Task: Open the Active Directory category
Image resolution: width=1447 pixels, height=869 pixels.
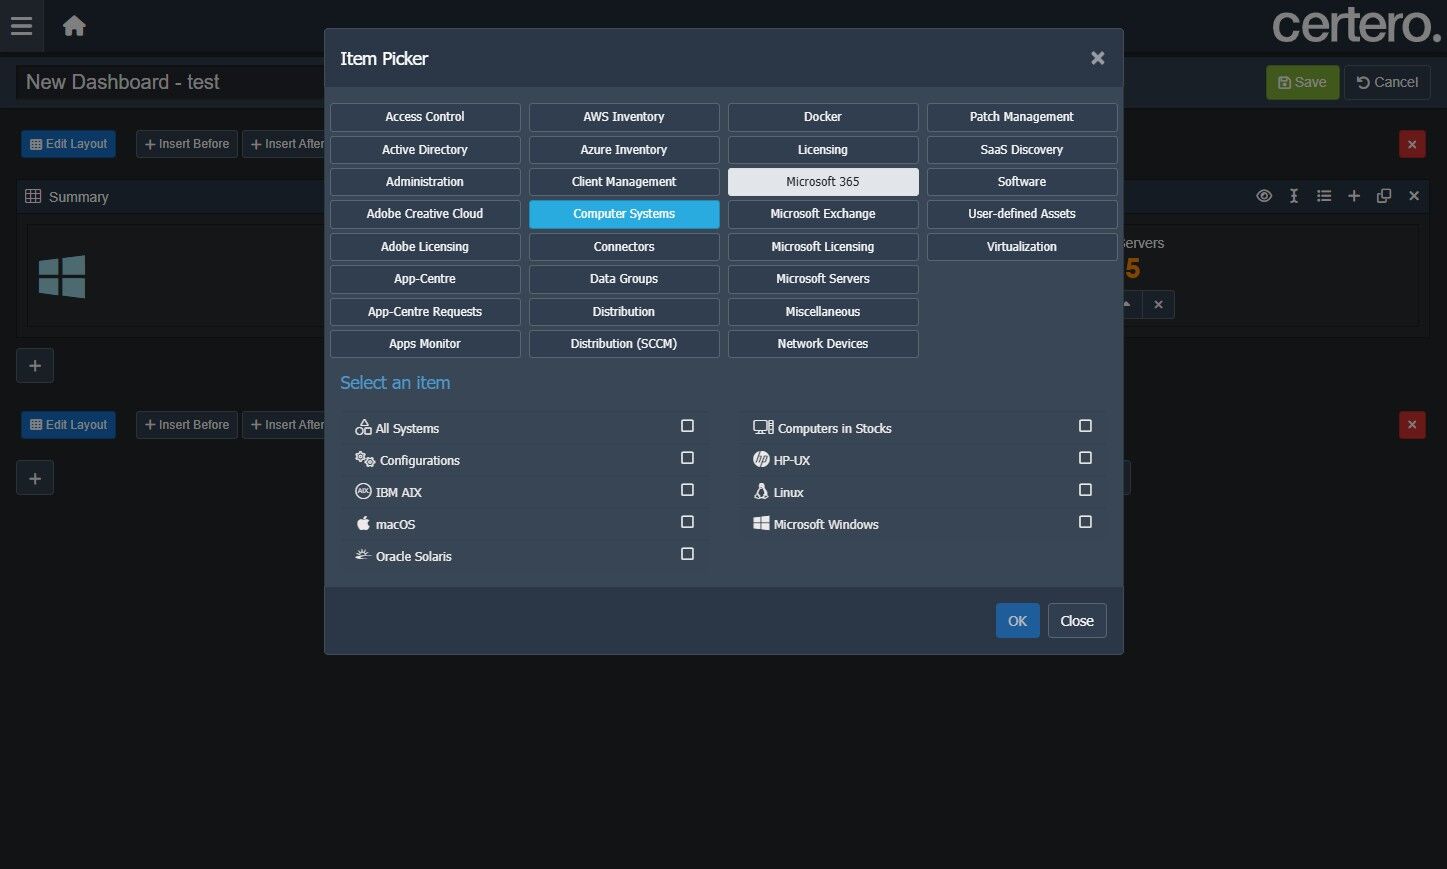Action: (425, 150)
